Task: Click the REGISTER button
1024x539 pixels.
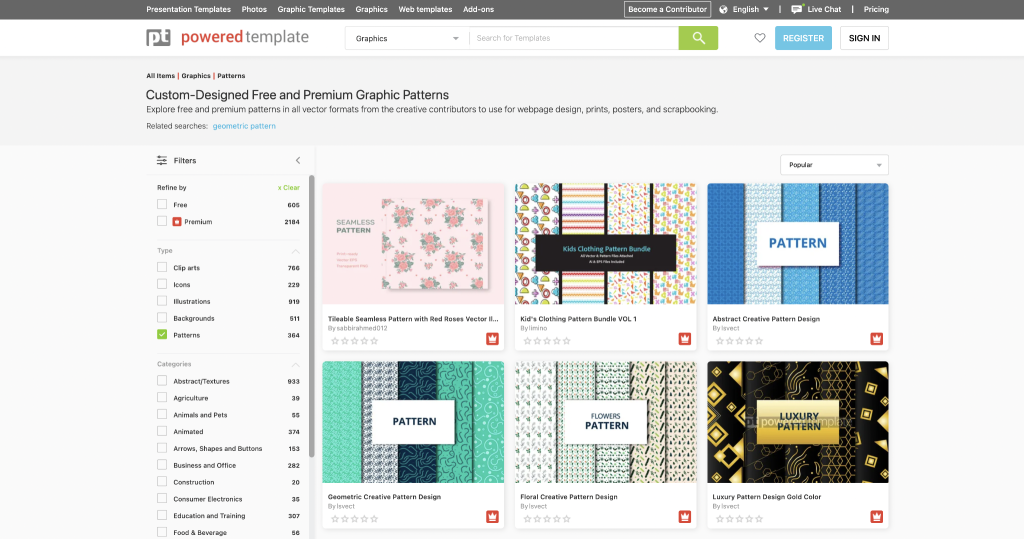Action: click(803, 38)
